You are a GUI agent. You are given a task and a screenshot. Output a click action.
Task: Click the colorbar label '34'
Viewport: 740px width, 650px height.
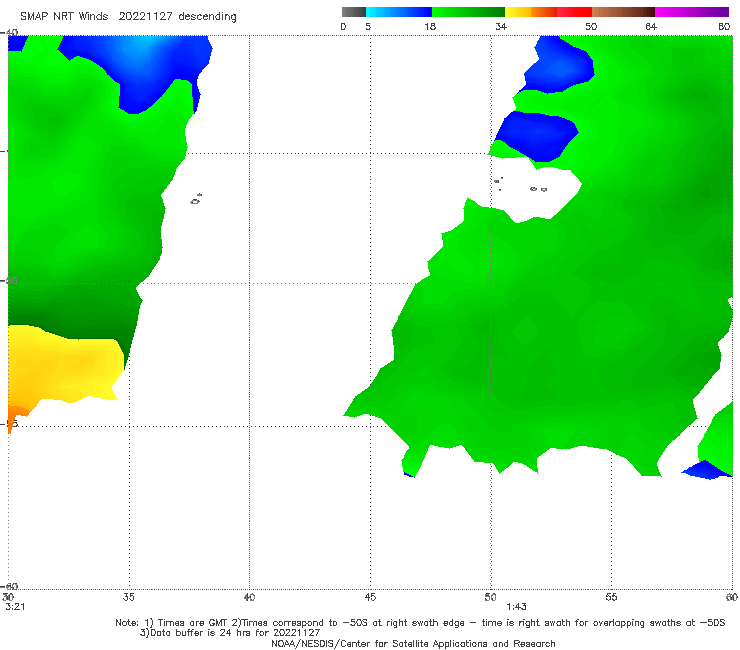[x=501, y=27]
